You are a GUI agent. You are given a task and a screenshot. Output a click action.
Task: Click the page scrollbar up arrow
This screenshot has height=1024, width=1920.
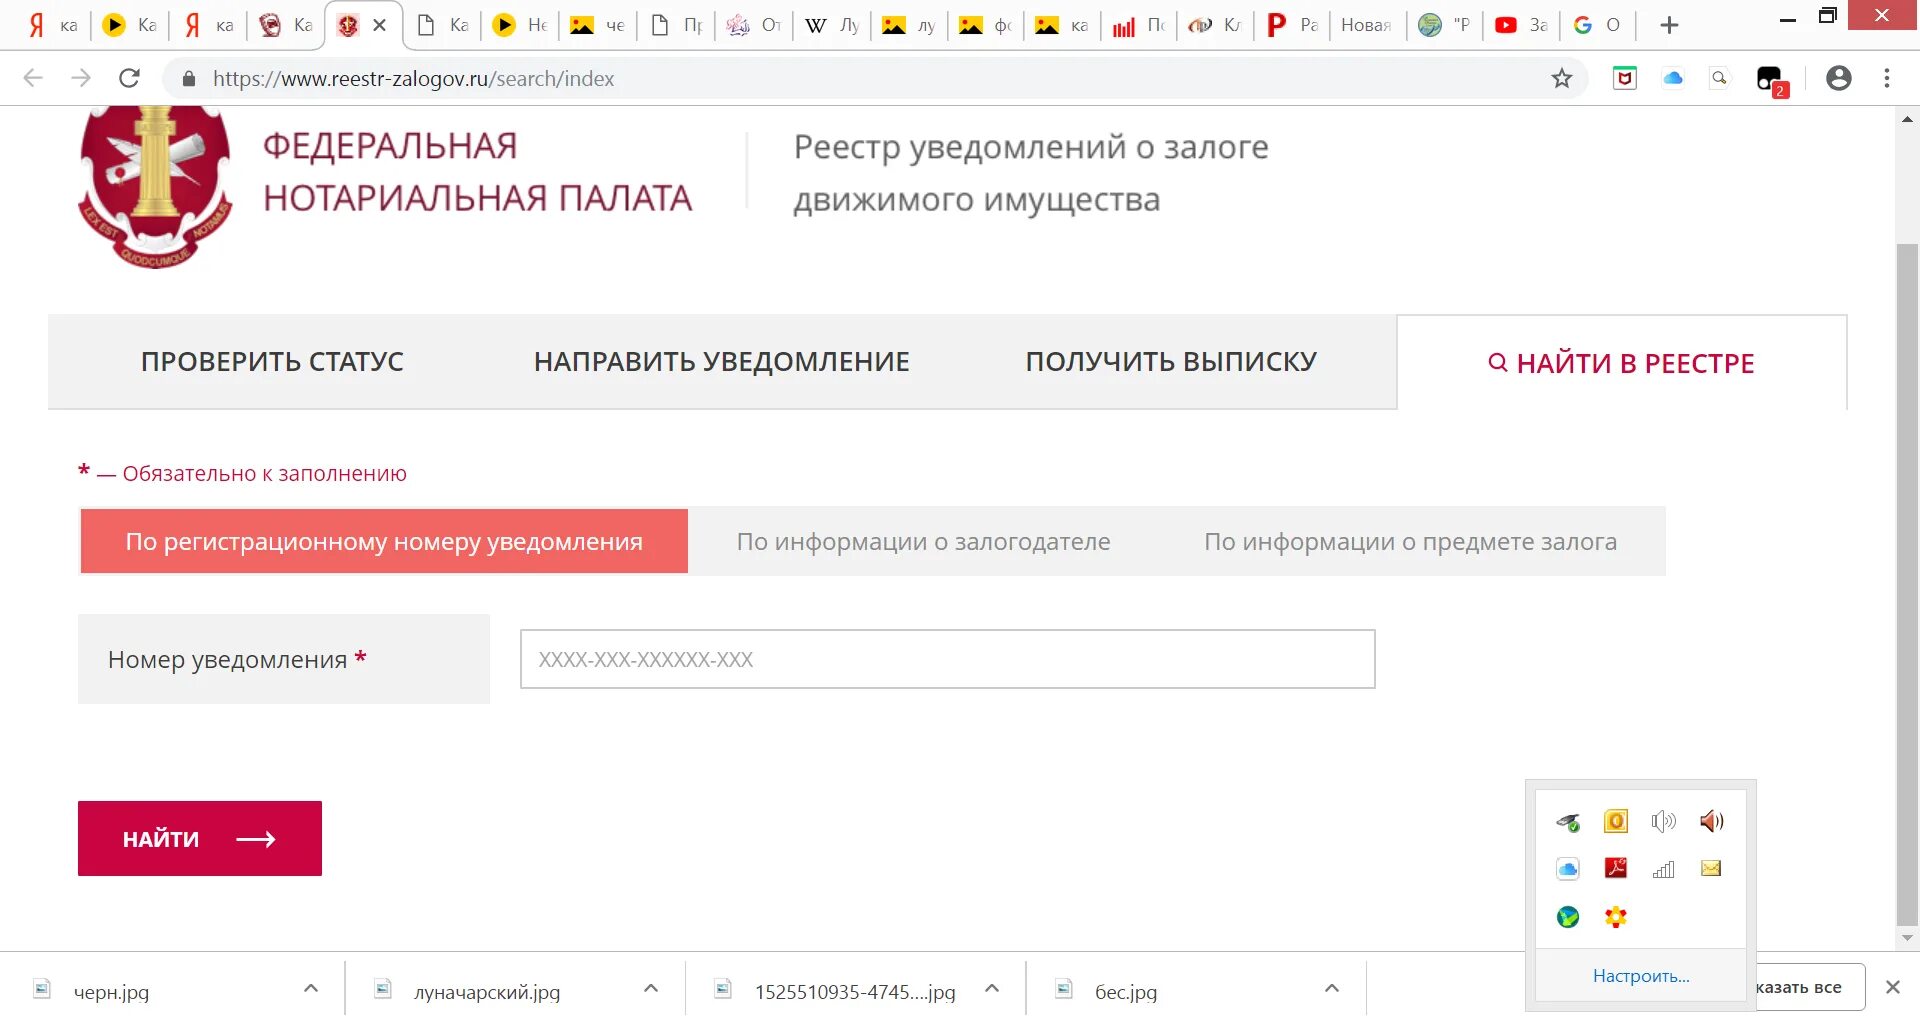click(1907, 119)
